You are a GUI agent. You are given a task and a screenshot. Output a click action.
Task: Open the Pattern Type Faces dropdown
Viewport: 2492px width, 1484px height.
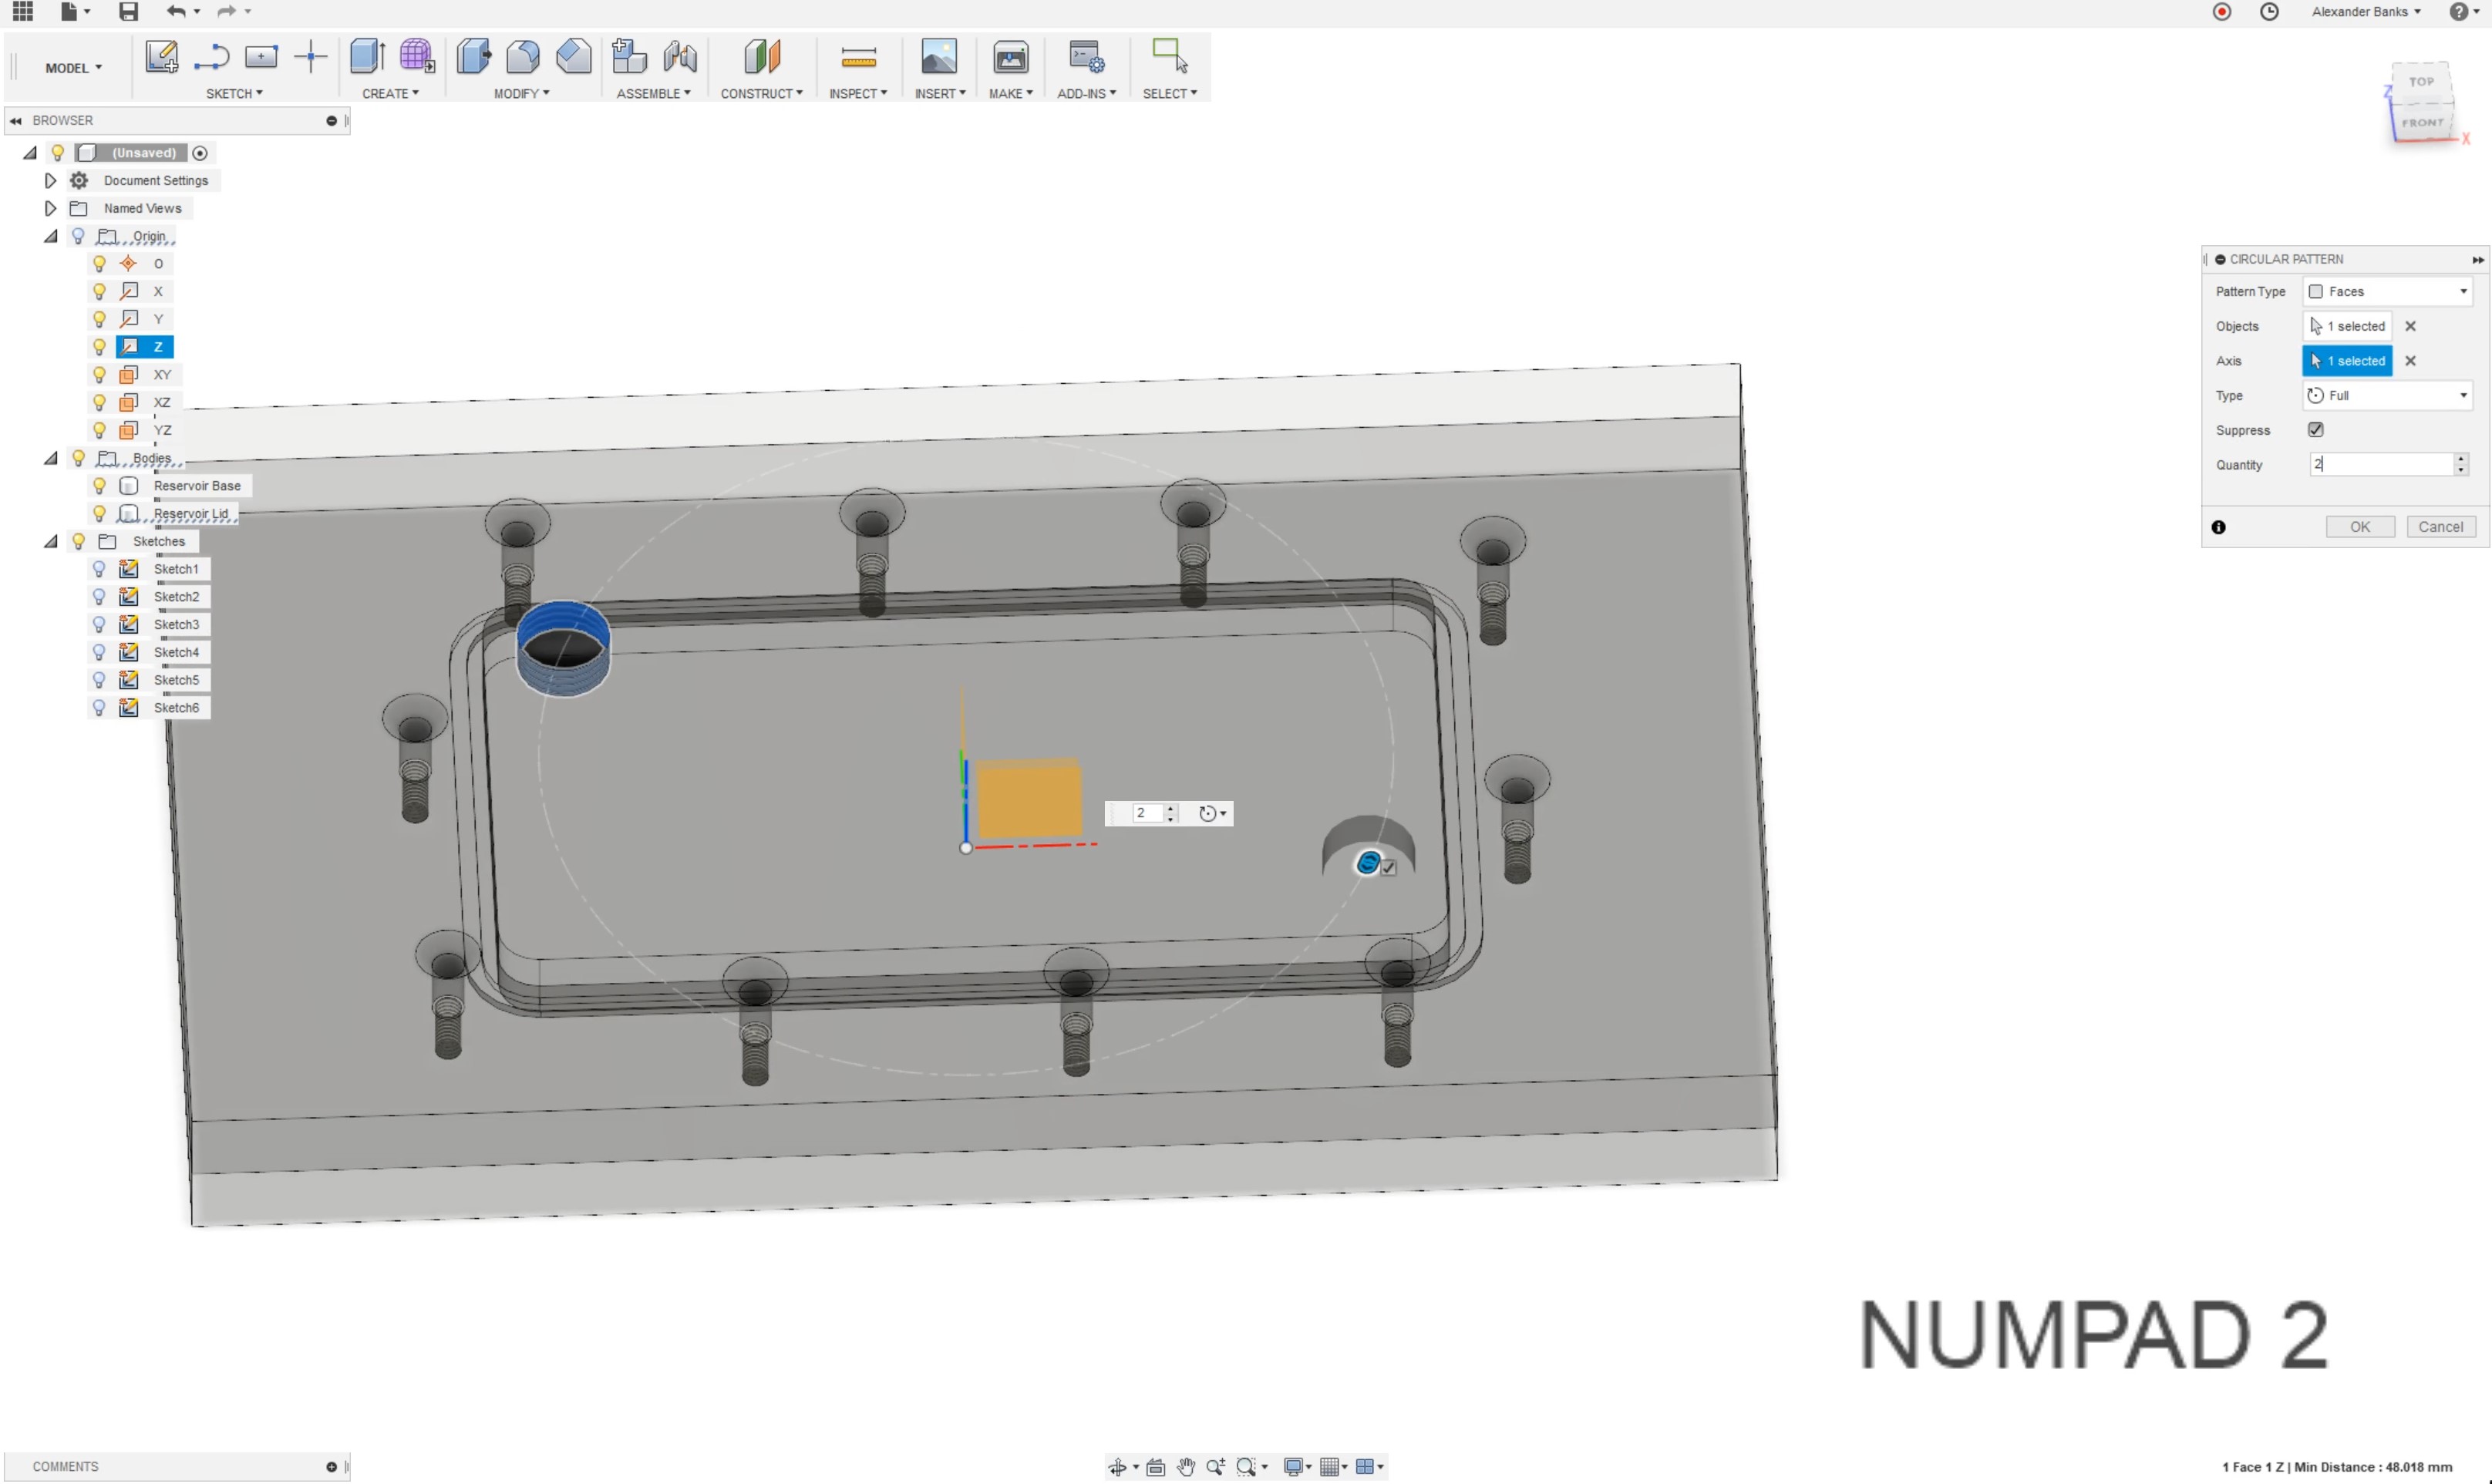[x=2386, y=292]
